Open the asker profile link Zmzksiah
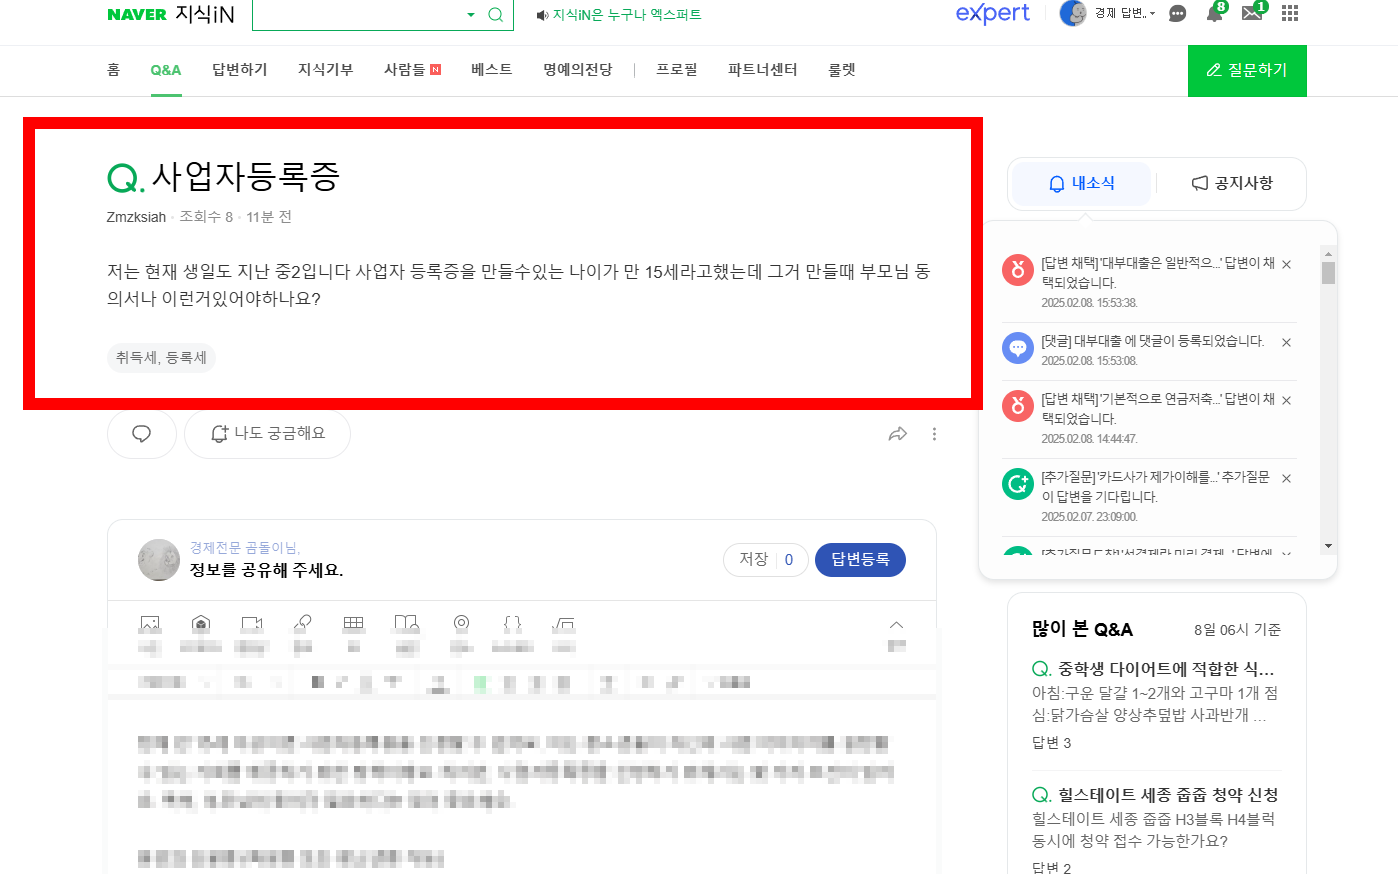1398x874 pixels. (137, 217)
